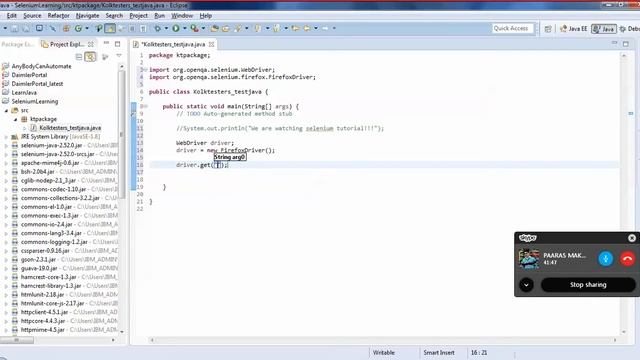The width and height of the screenshot is (640, 360).
Task: Collapse the ktpackage node
Action: click(x=15, y=119)
